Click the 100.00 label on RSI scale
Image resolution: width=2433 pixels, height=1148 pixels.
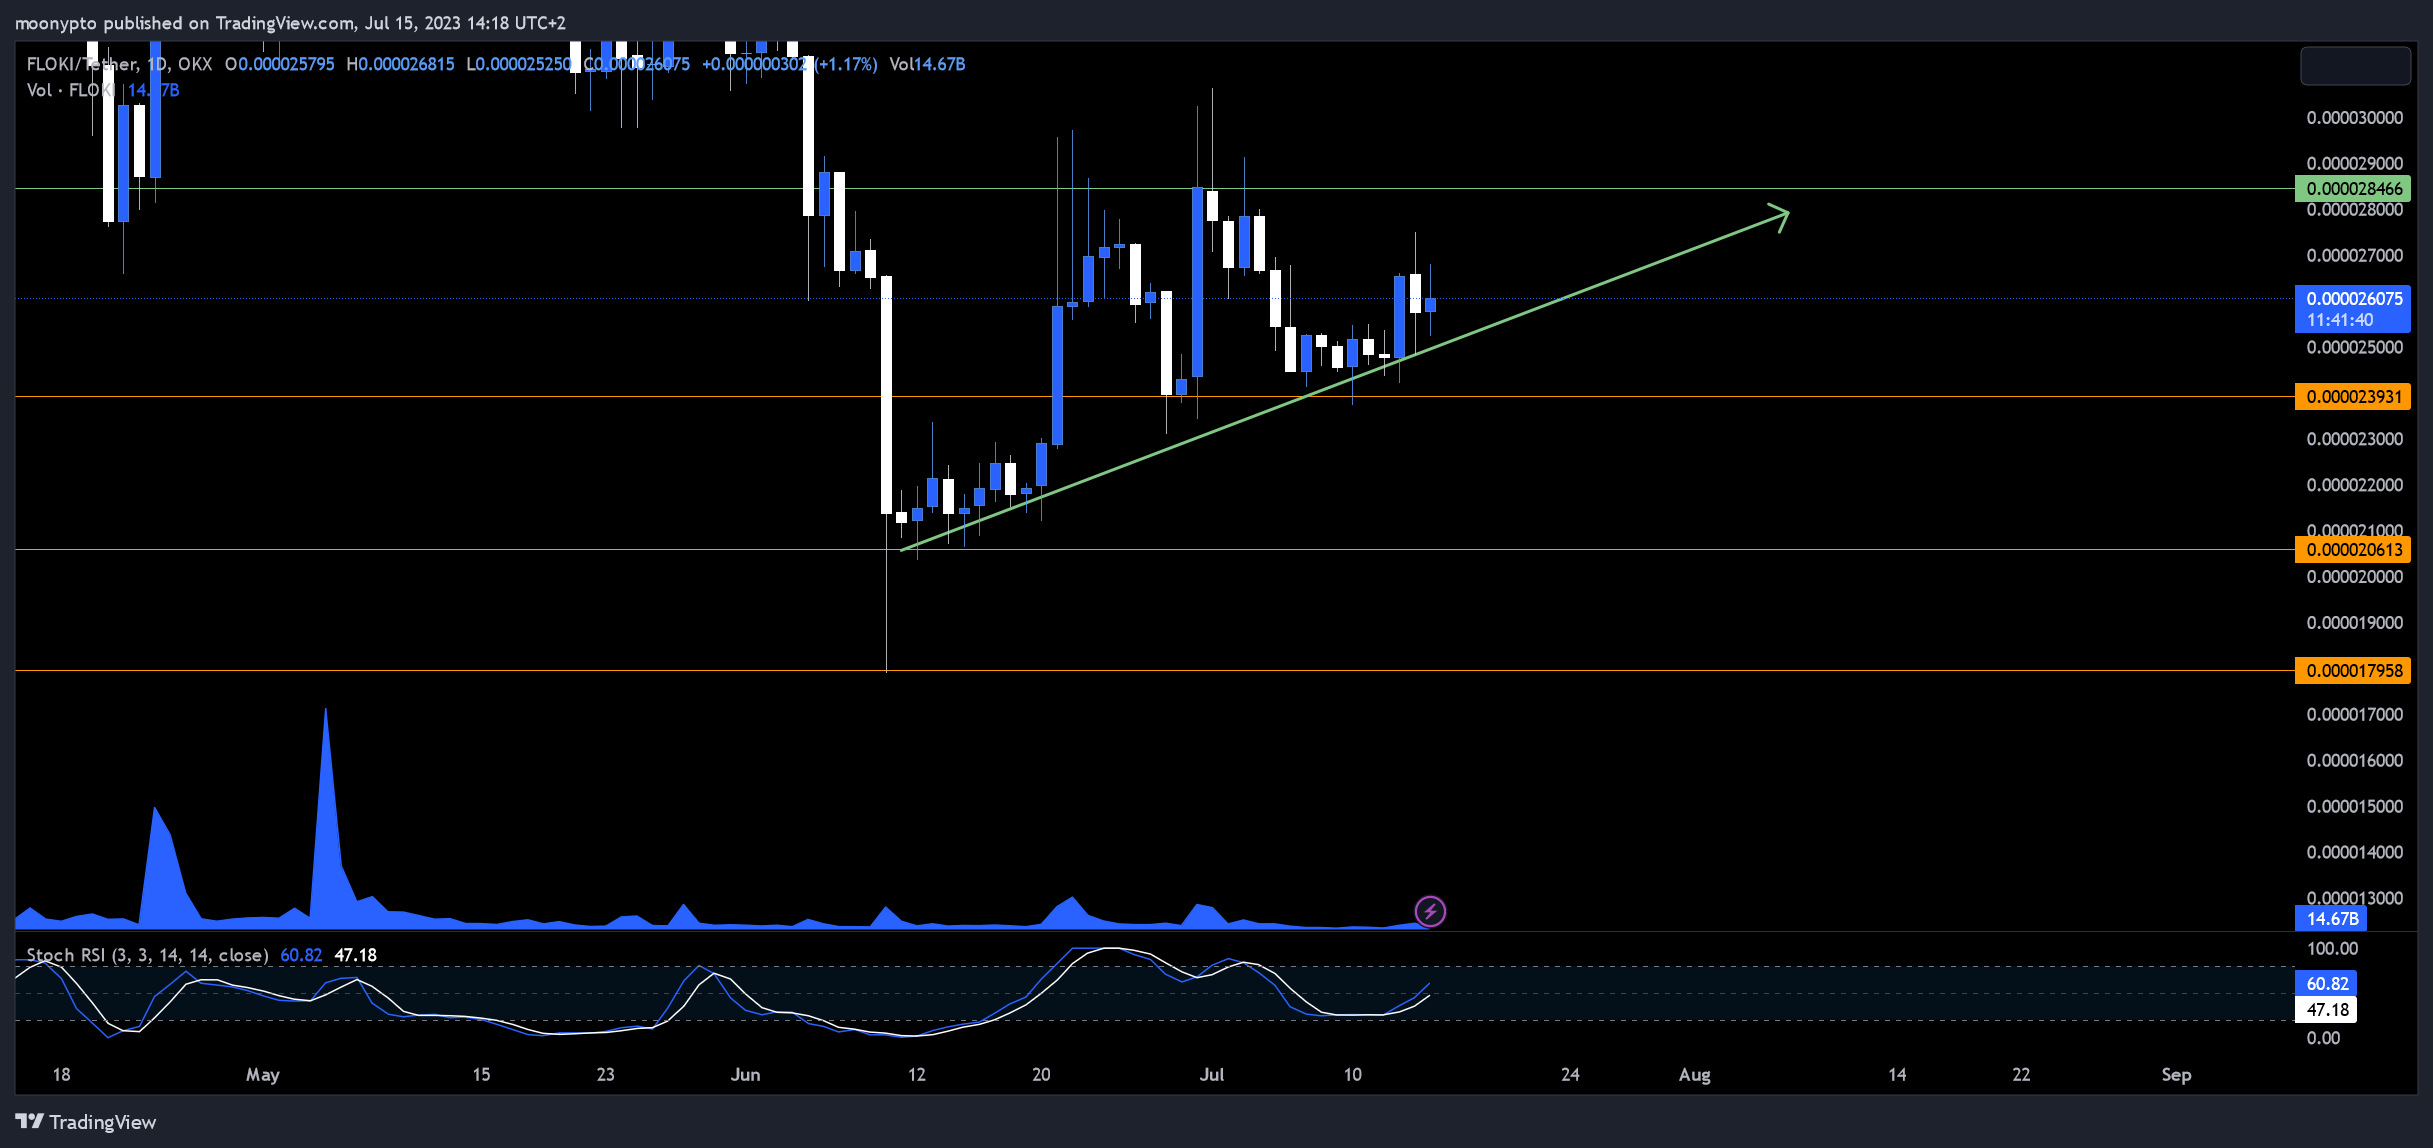pyautogui.click(x=2332, y=948)
